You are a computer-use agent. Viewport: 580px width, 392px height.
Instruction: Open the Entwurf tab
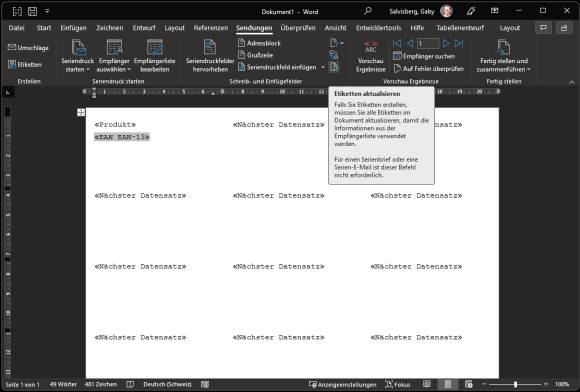(144, 28)
